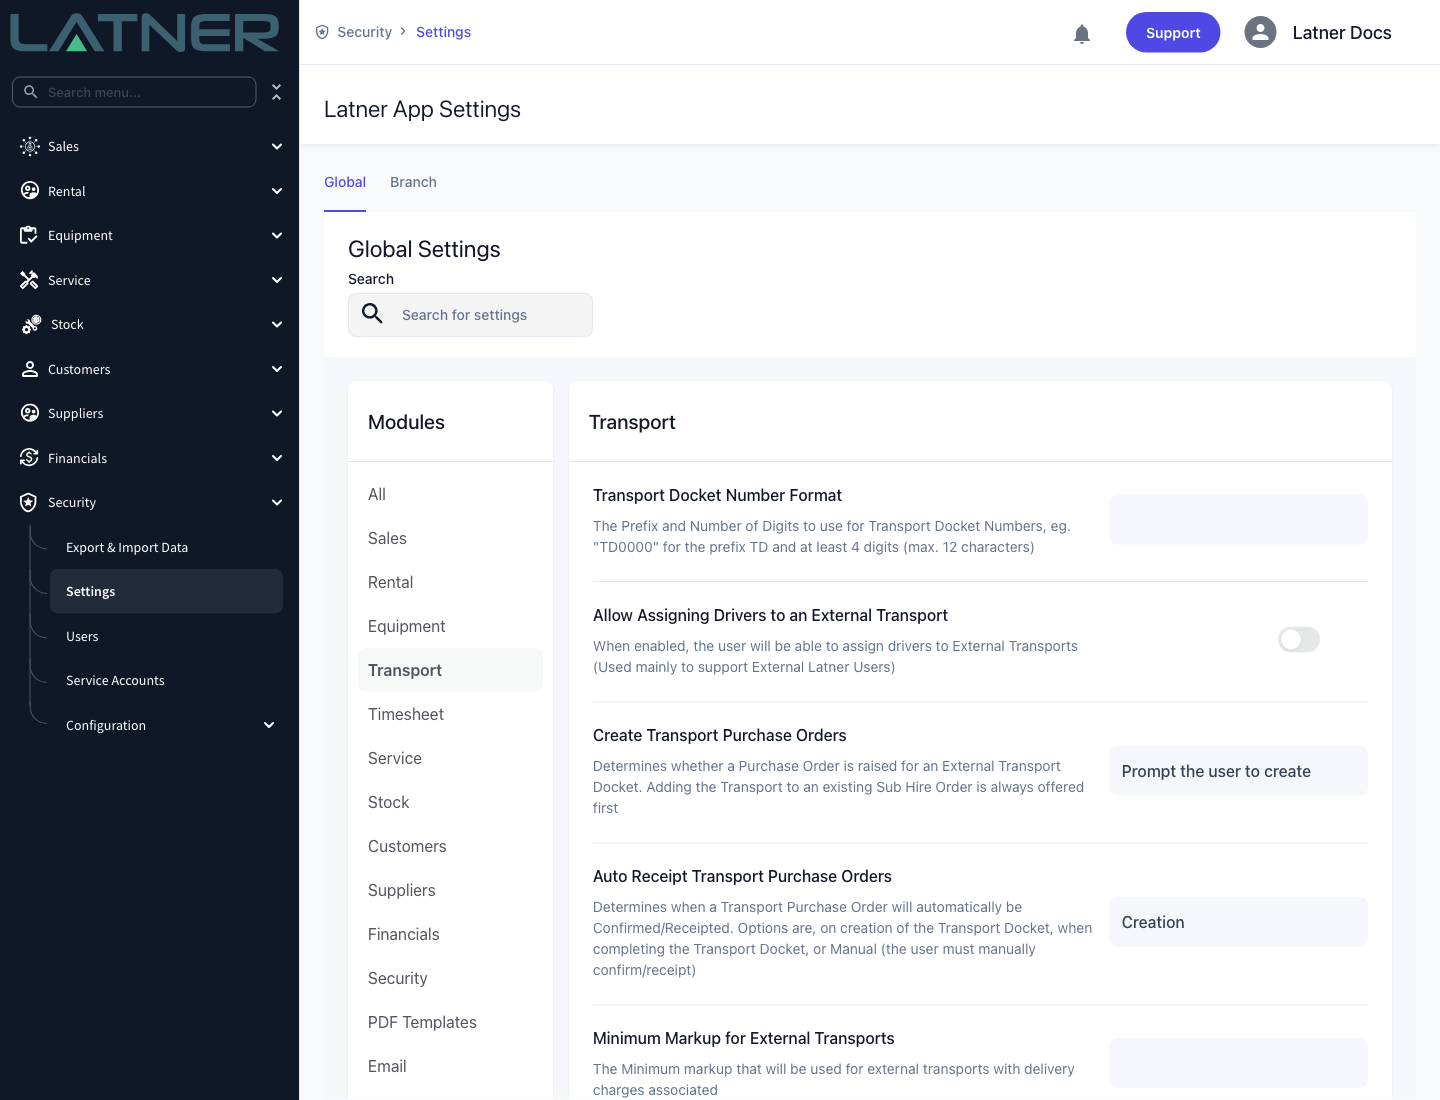1440x1100 pixels.
Task: Click the Financials sidebar icon
Action: click(29, 458)
